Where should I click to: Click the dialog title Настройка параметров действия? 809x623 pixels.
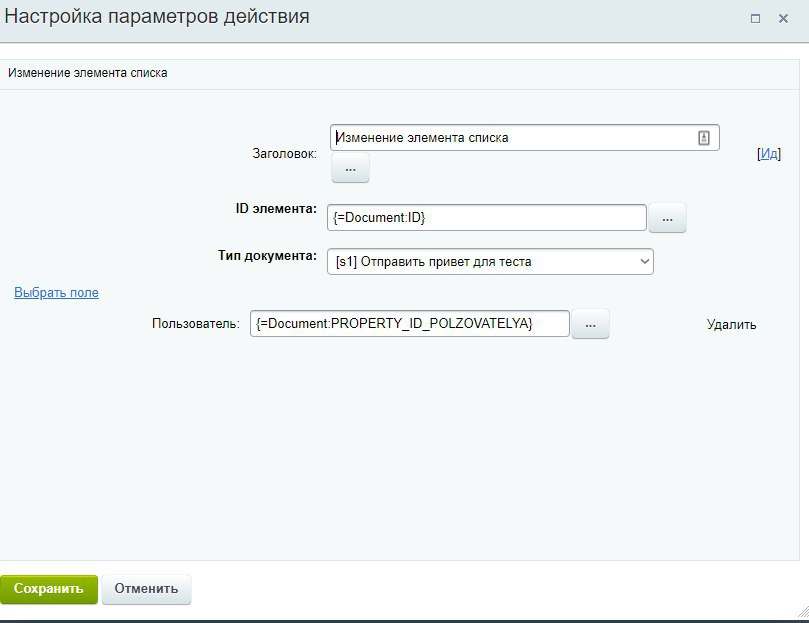click(x=157, y=17)
